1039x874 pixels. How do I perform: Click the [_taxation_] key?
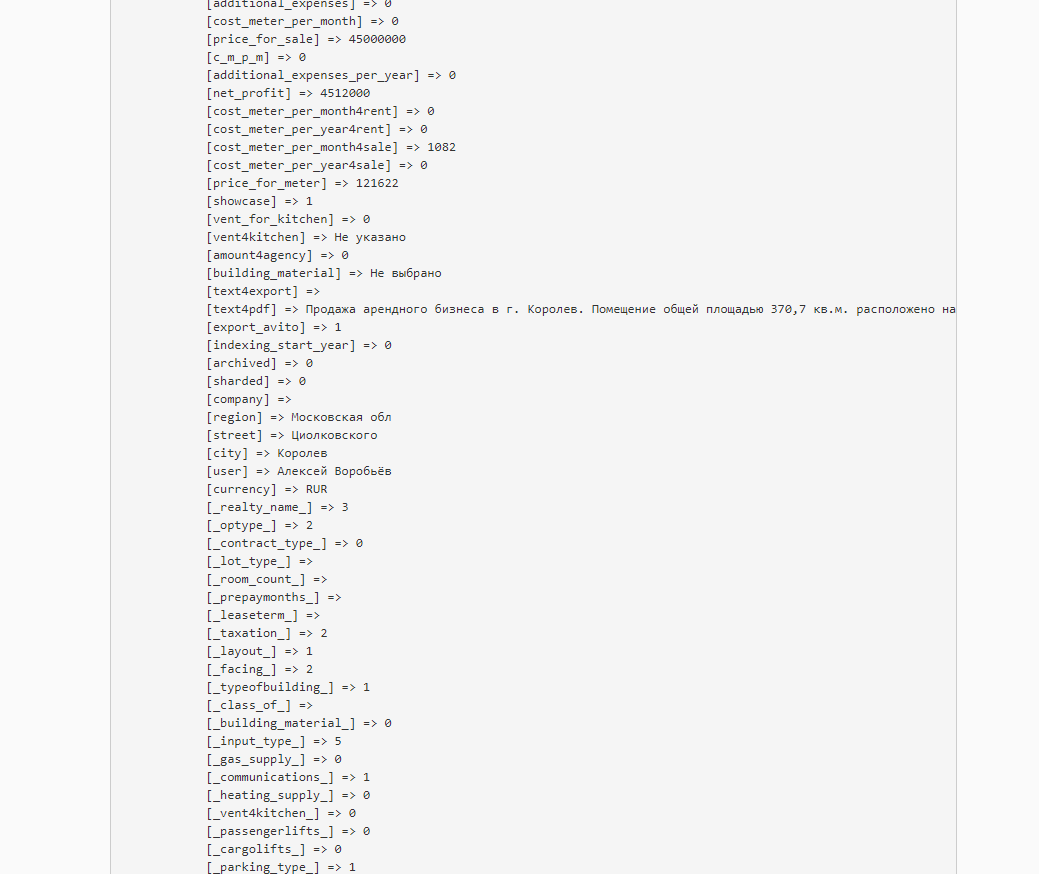(x=248, y=633)
